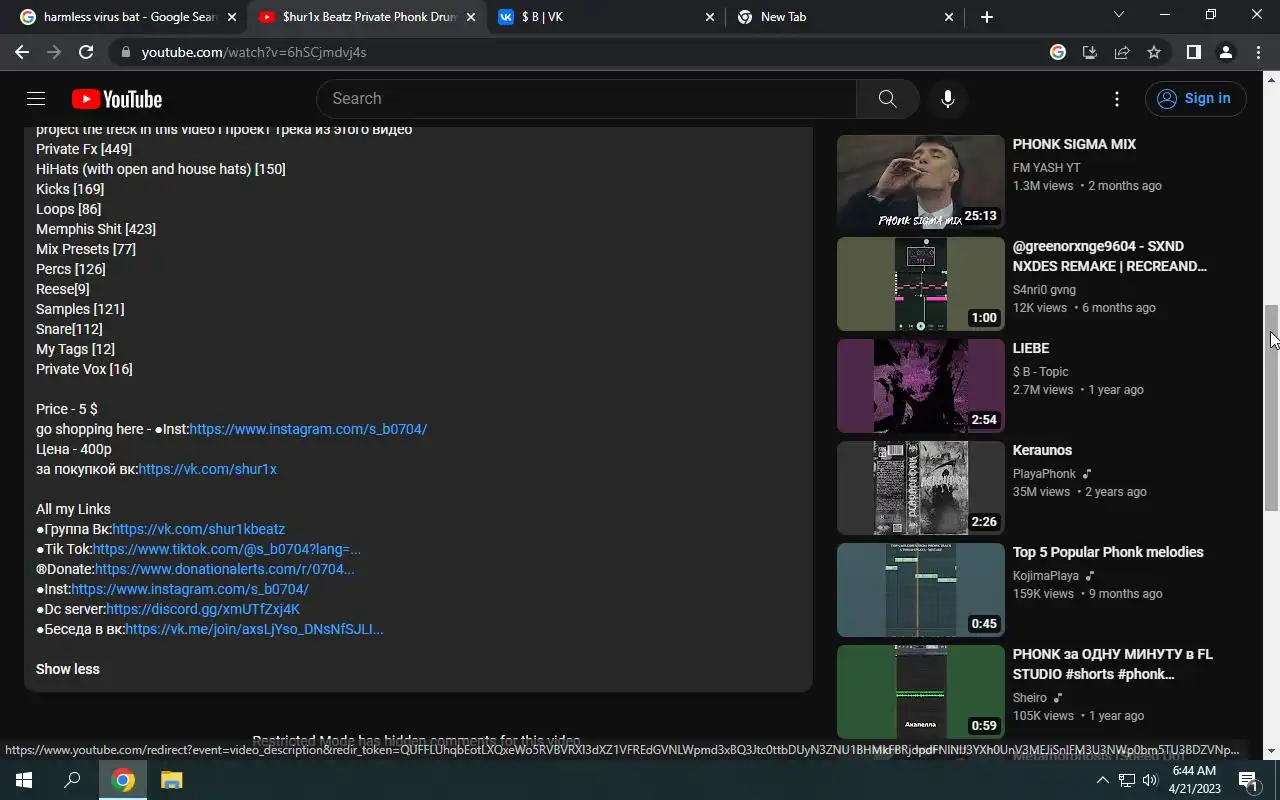1280x800 pixels.
Task: Close the New Tab tab
Action: tap(949, 17)
